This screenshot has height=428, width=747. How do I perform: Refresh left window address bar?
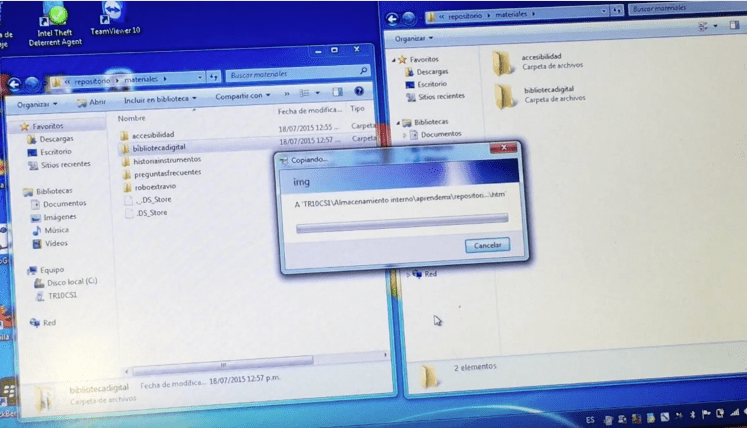tap(214, 76)
